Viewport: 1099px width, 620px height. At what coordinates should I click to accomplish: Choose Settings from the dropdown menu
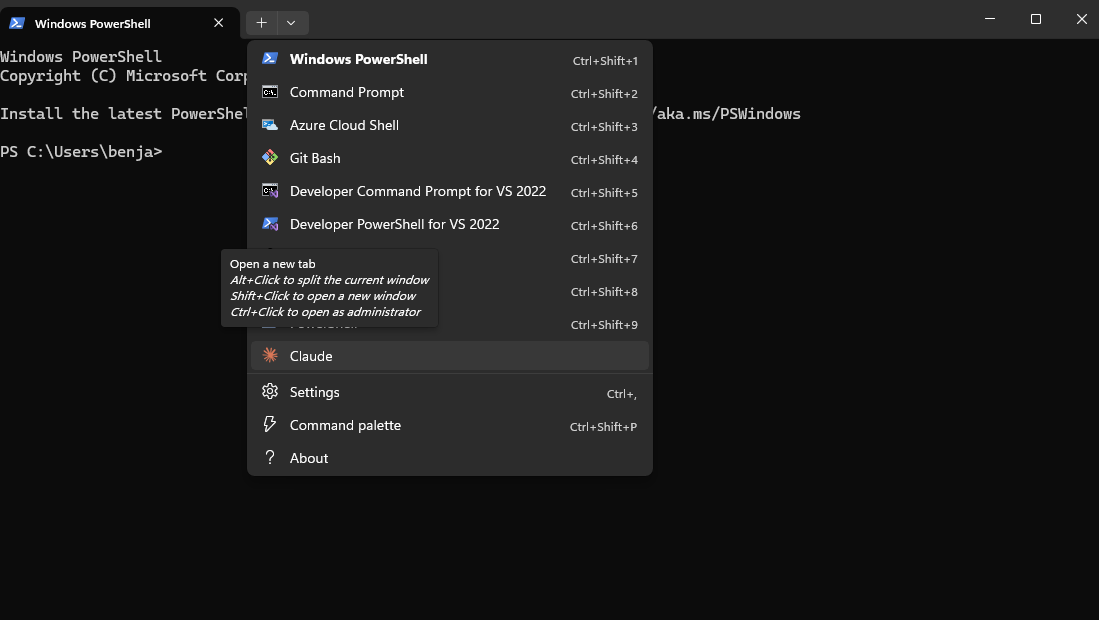(315, 392)
